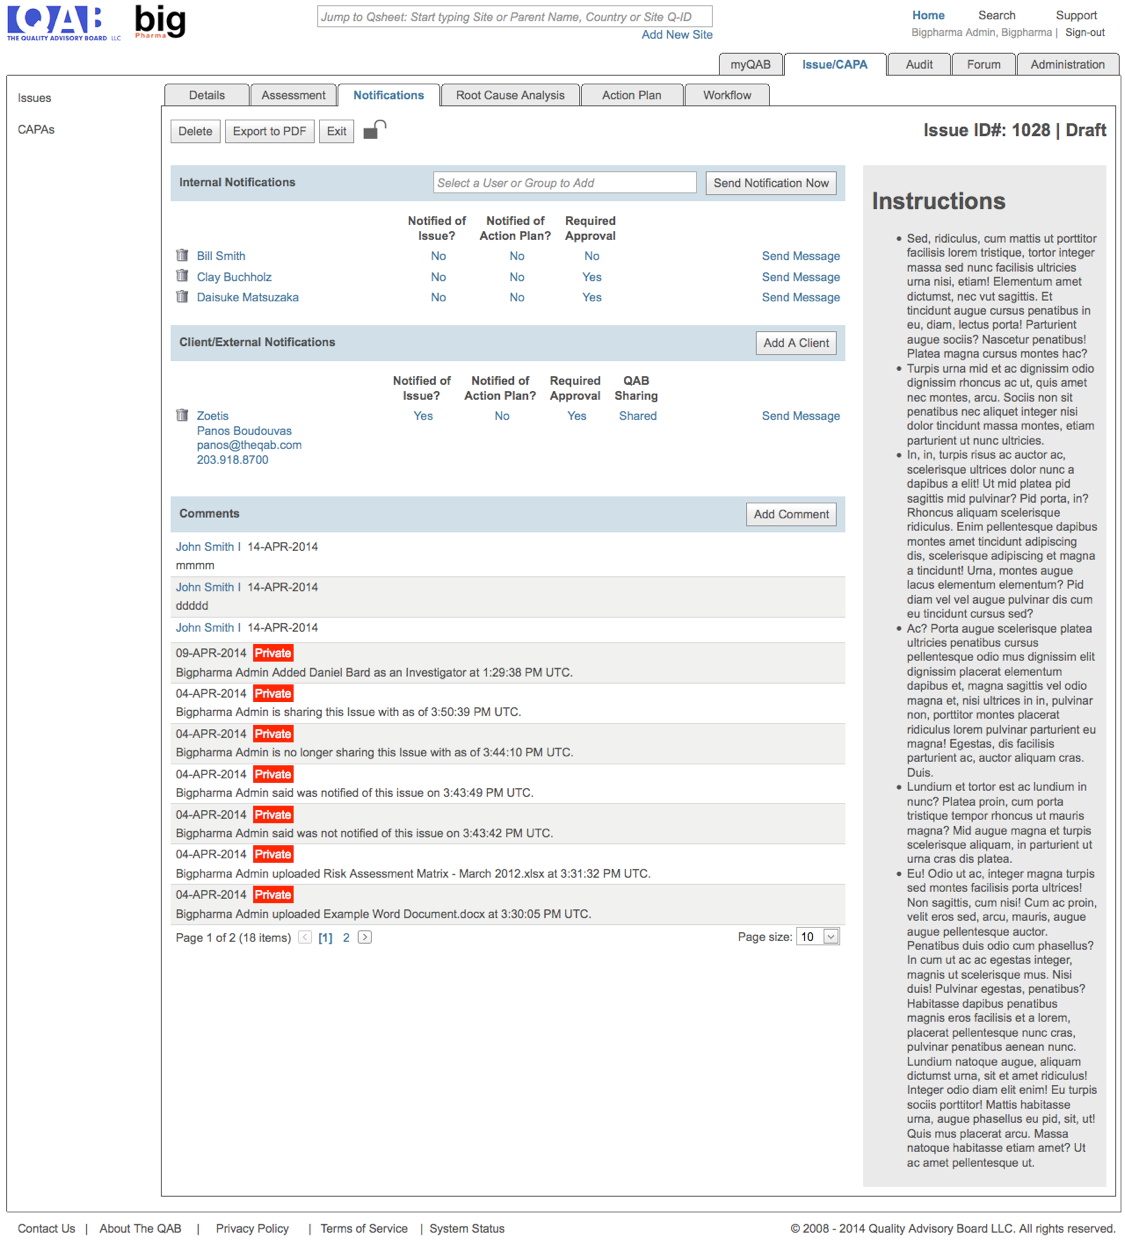The image size is (1125, 1245).
Task: Open CAPAs in the left sidebar
Action: coord(36,130)
